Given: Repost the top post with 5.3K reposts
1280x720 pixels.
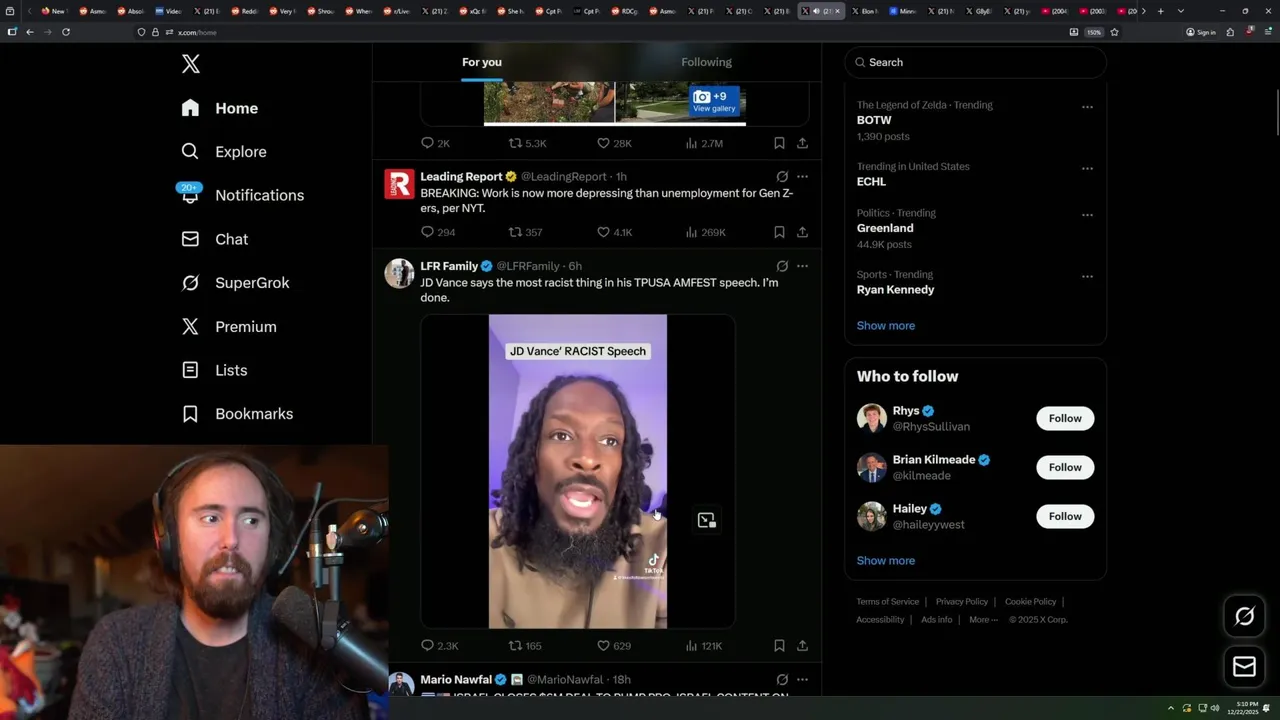Looking at the screenshot, I should (x=527, y=143).
